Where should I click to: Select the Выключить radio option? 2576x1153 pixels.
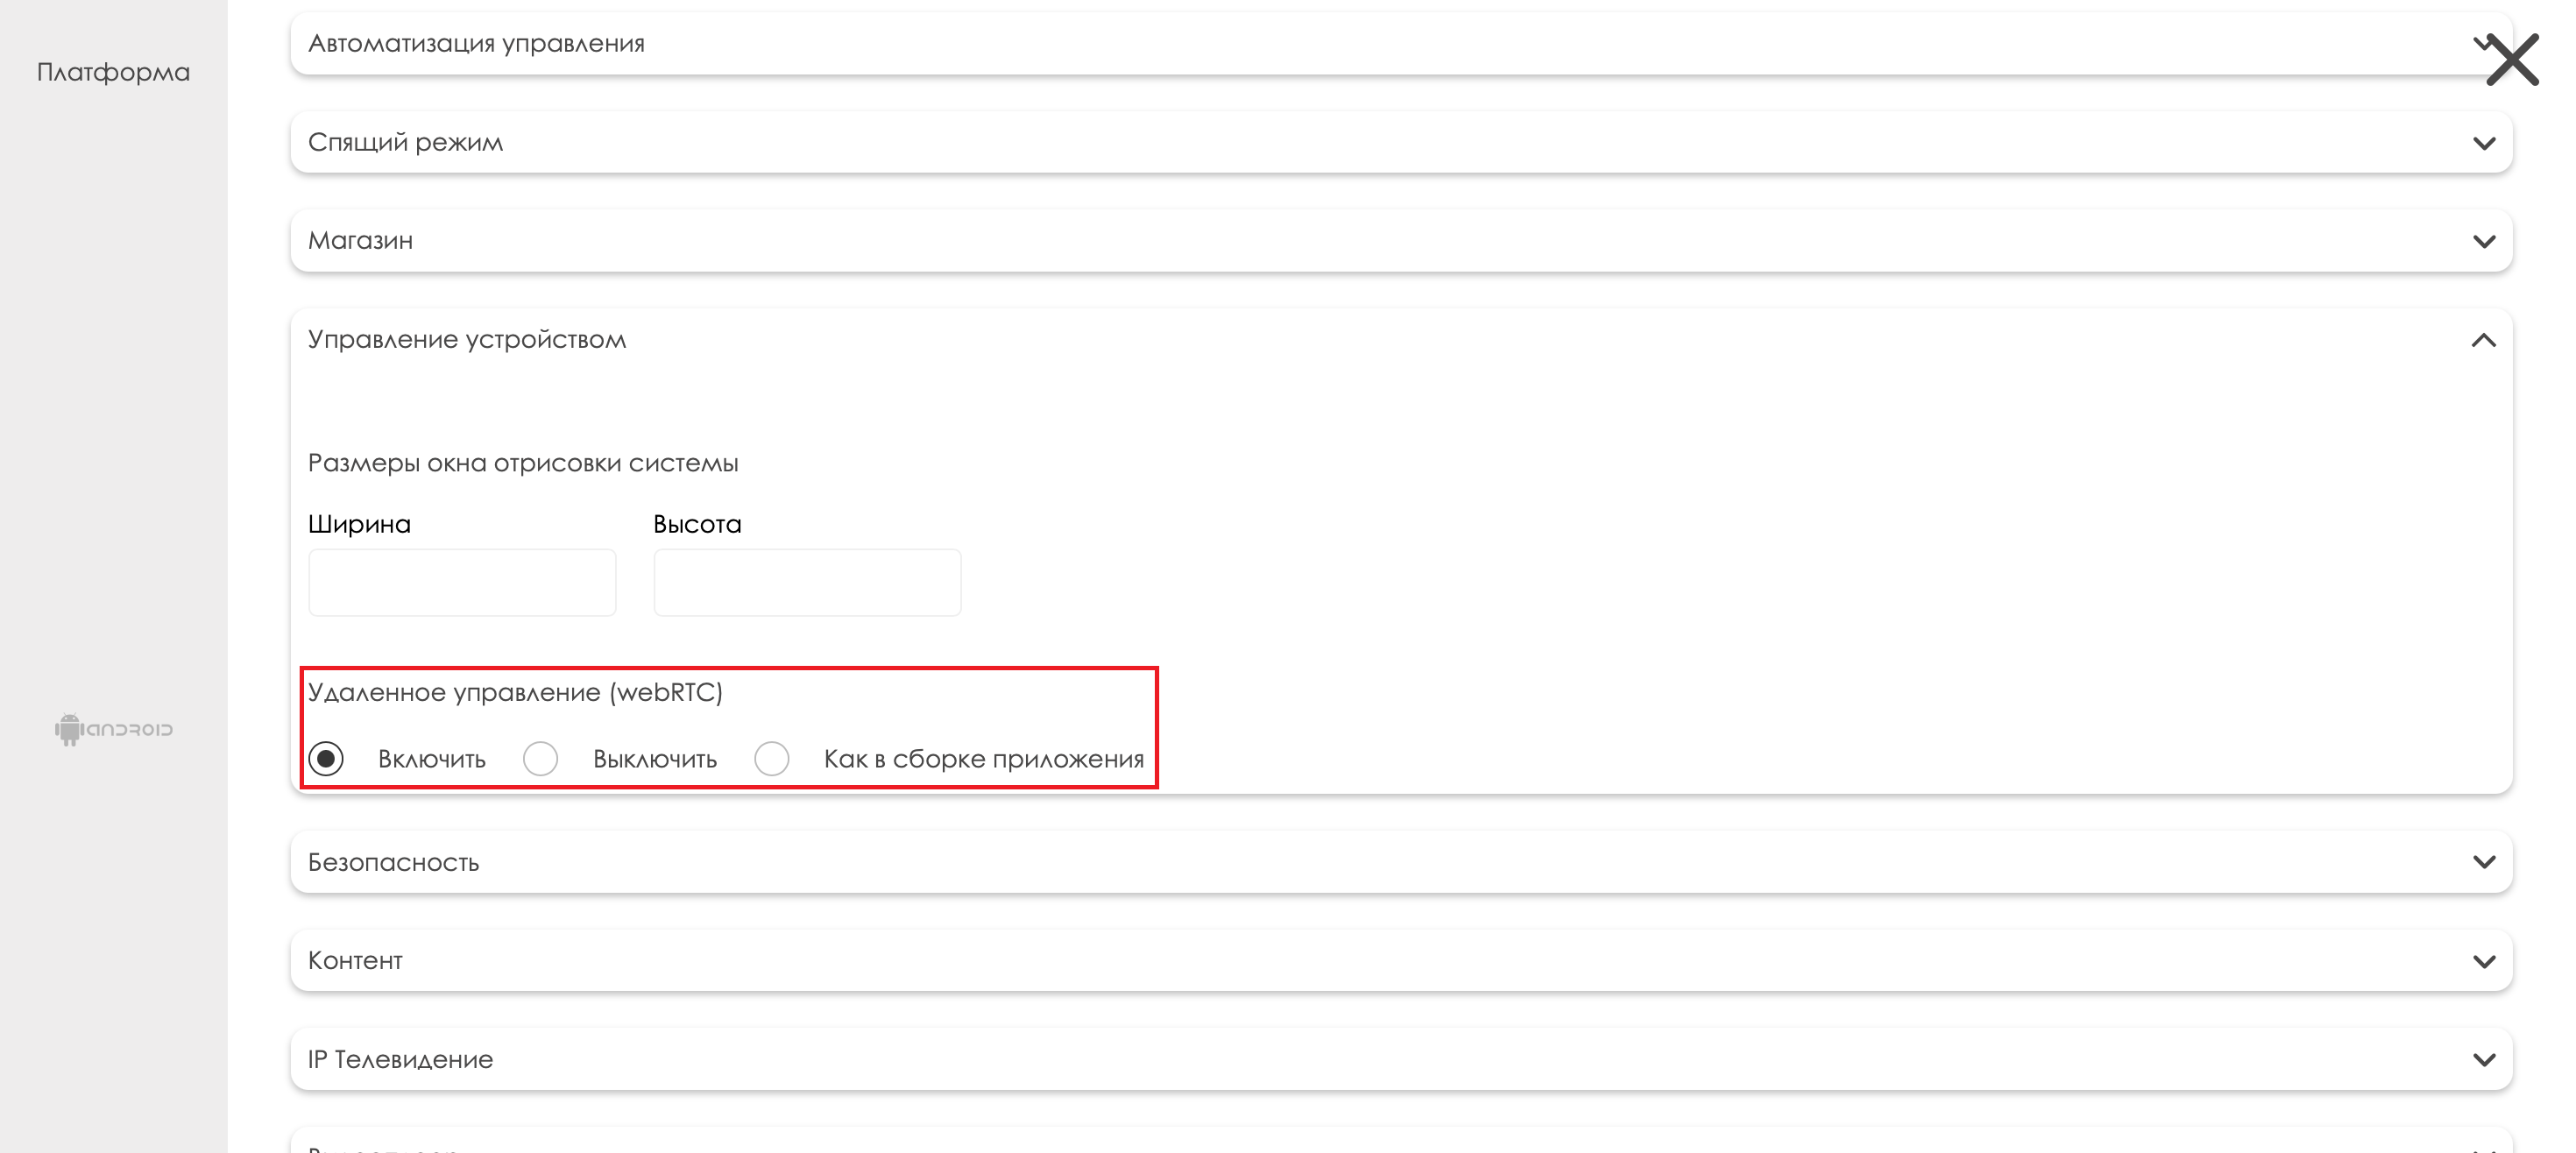coord(541,759)
